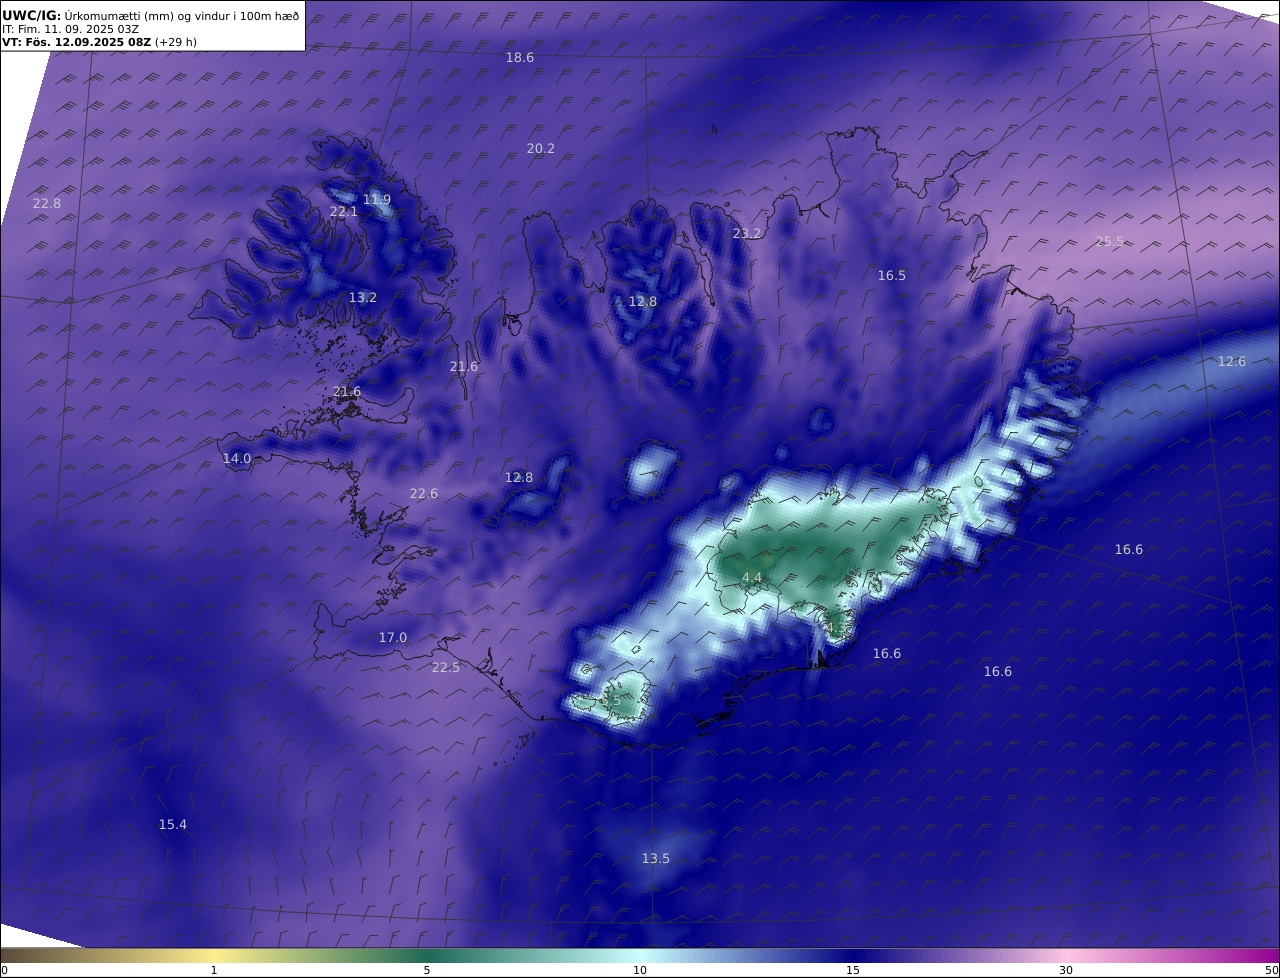Click the map value 22.6
The width and height of the screenshot is (1280, 978).
click(423, 493)
